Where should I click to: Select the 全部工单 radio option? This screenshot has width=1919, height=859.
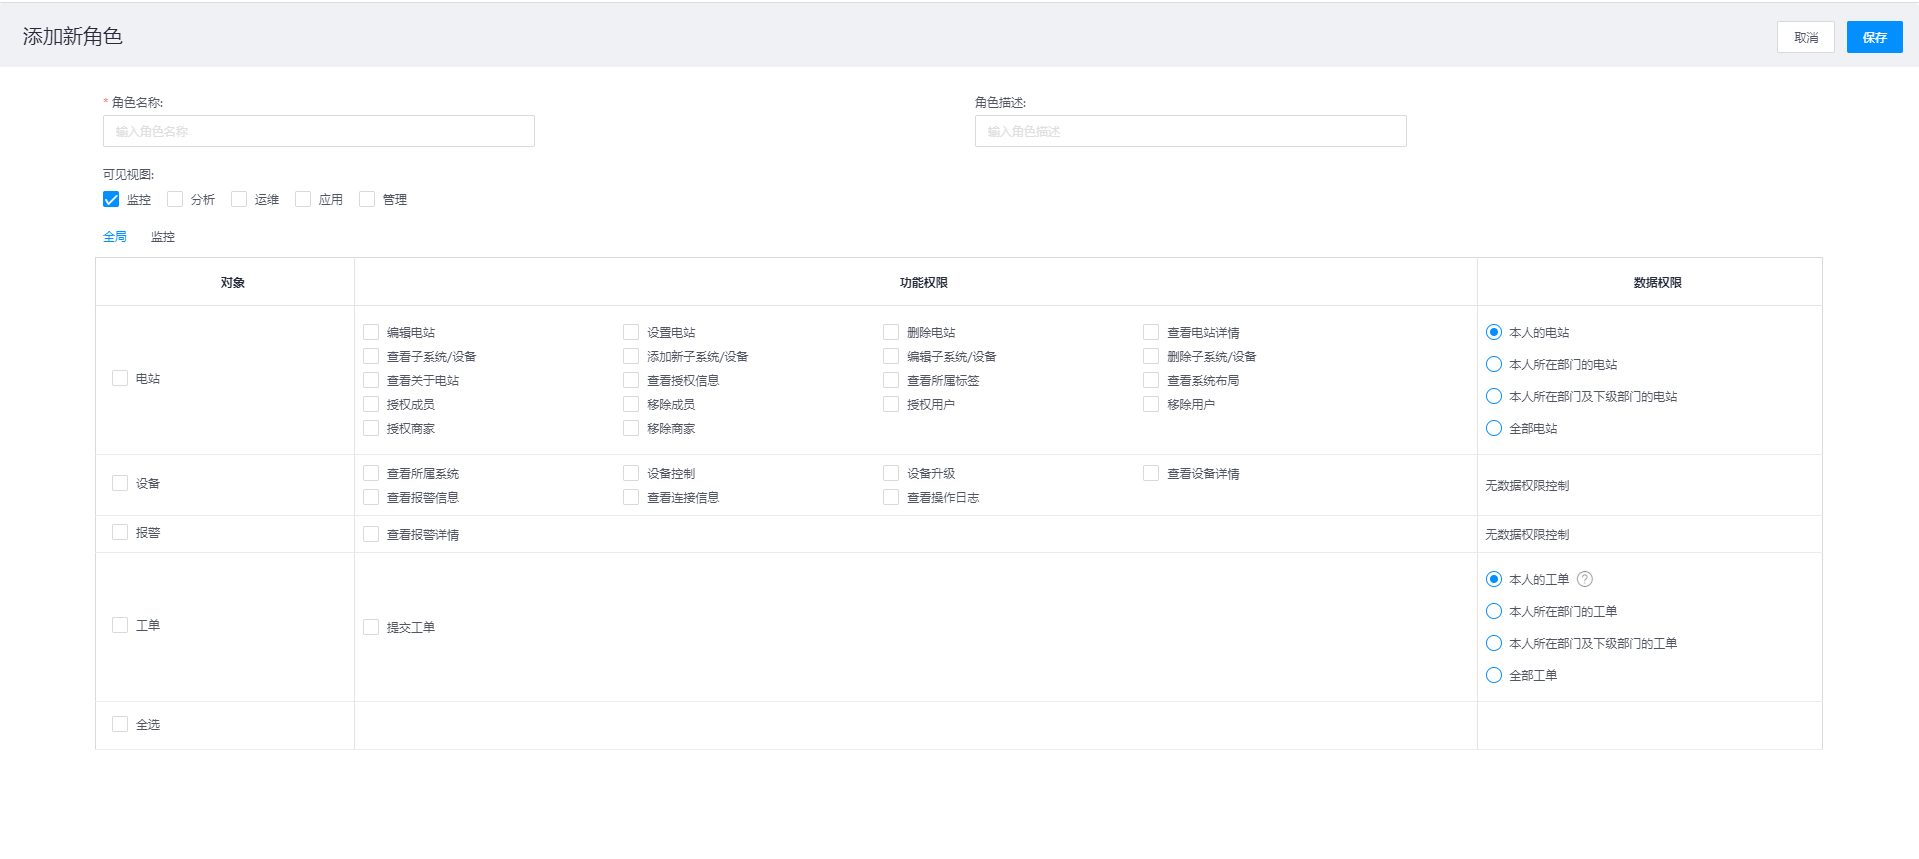tap(1494, 675)
